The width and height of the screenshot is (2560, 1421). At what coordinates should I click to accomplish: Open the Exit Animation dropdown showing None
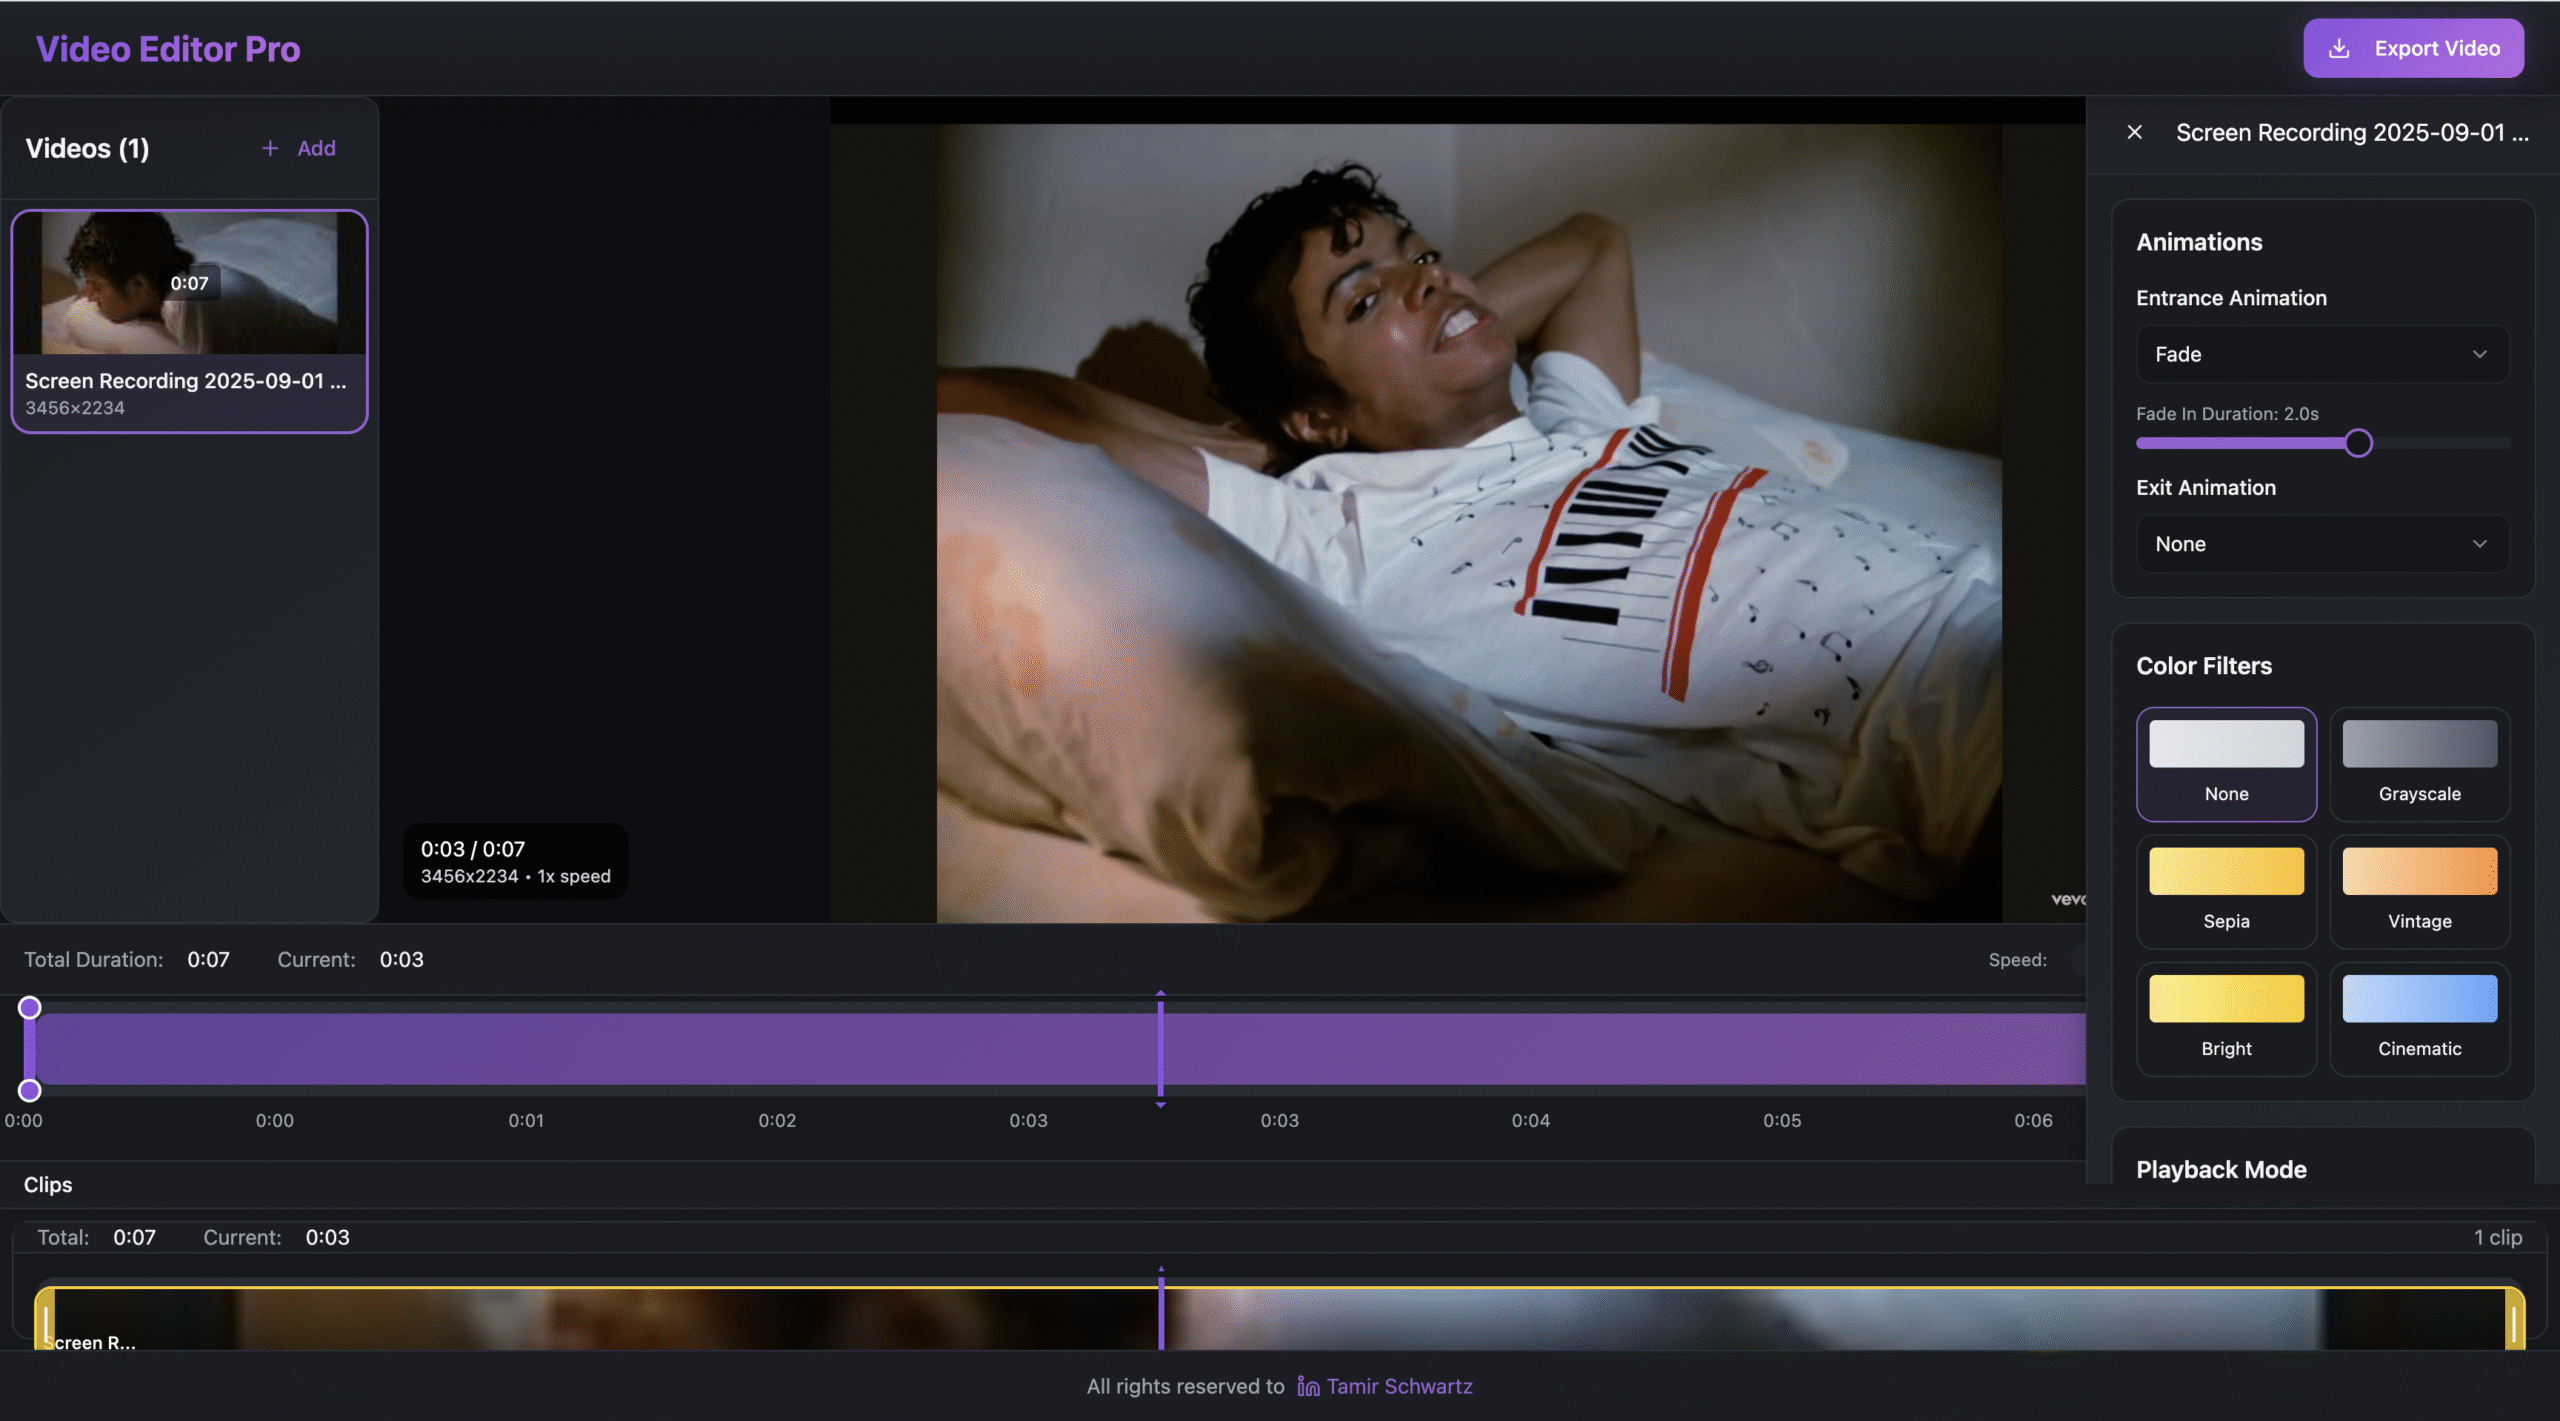[2322, 544]
